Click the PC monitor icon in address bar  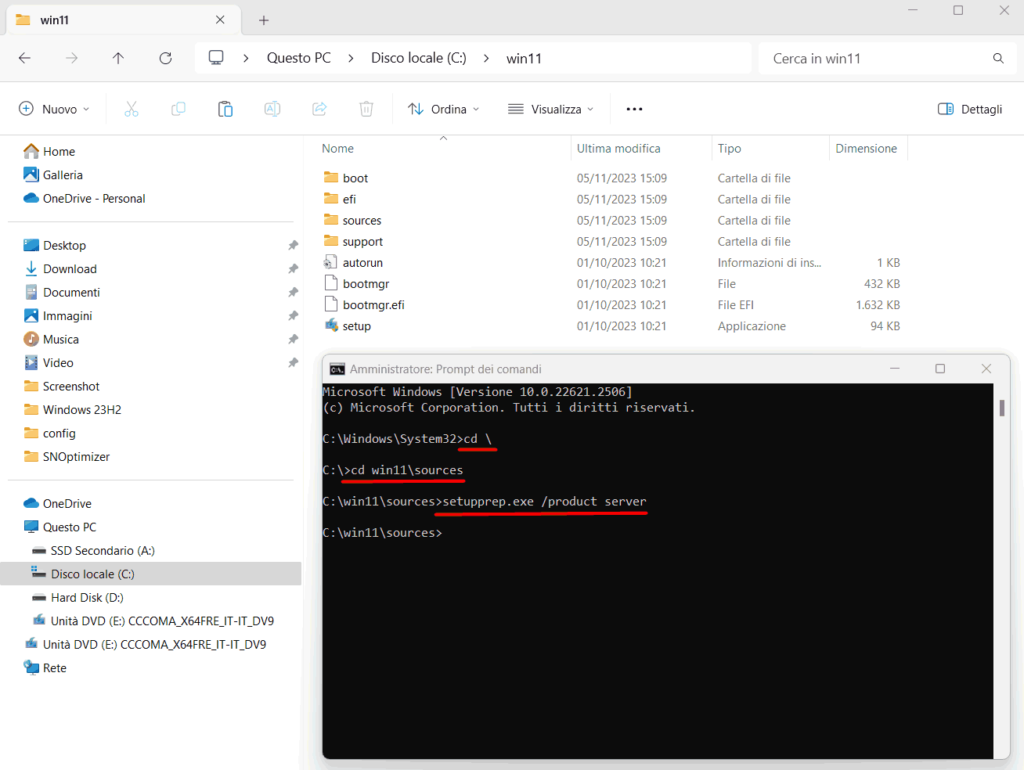(216, 58)
